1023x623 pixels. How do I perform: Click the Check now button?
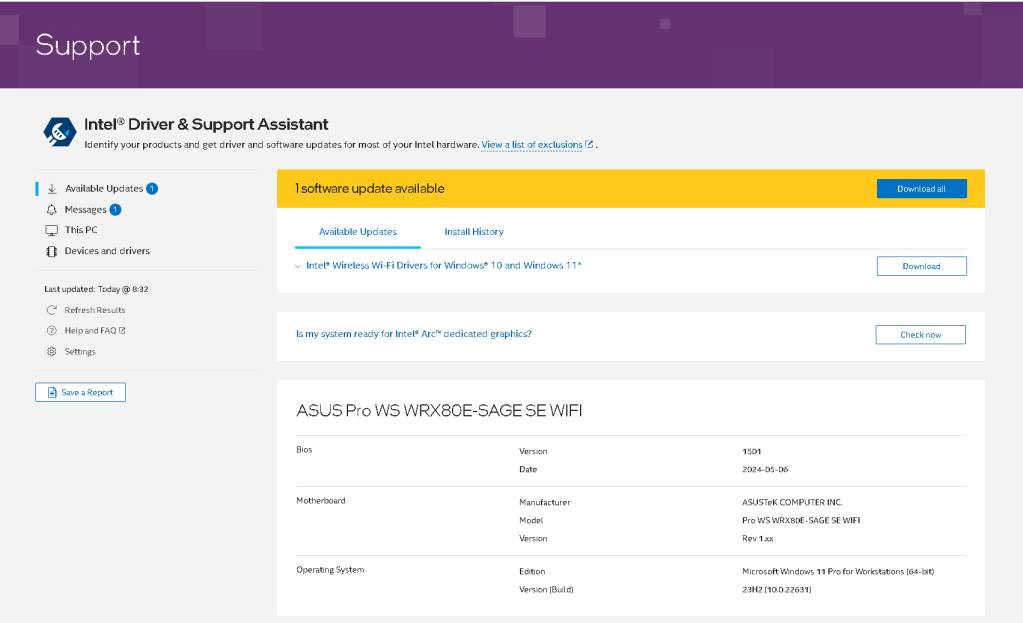coord(921,335)
